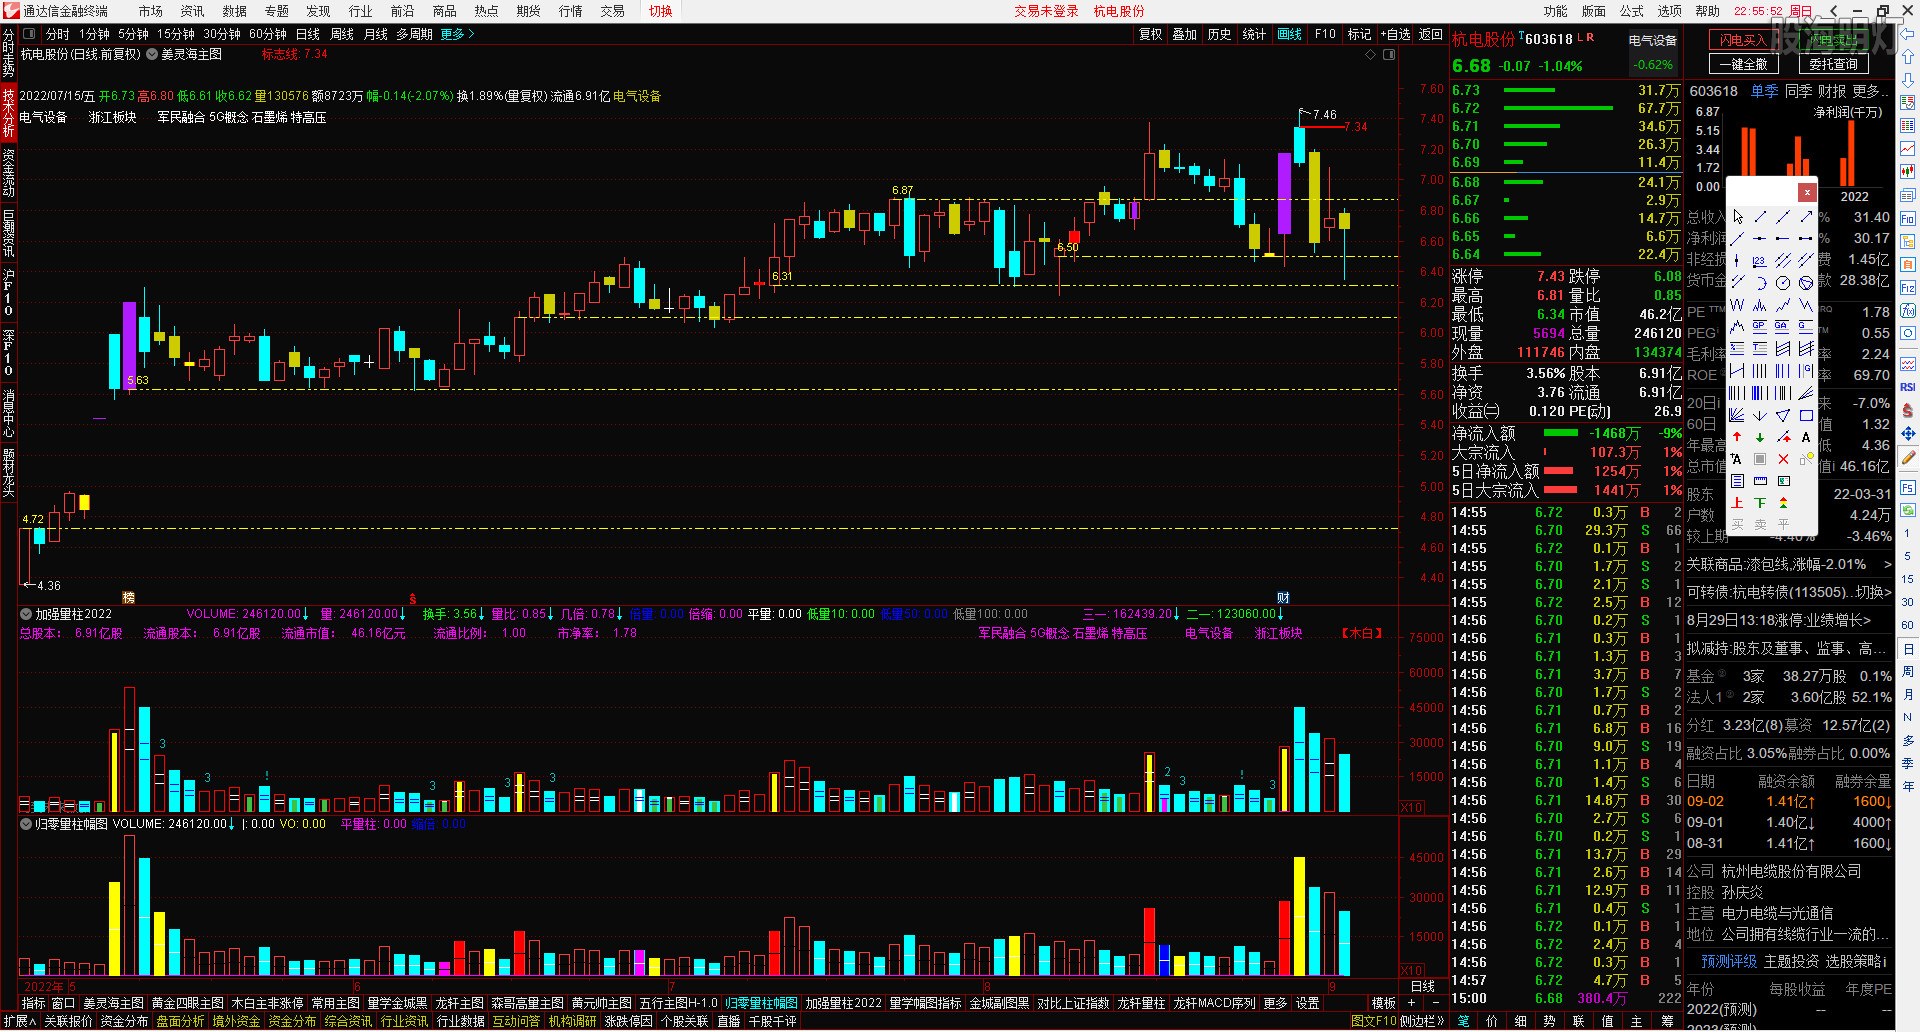The image size is (1920, 1032).
Task: Open 加强量柱2022 indicator dropdown
Action: 26,614
